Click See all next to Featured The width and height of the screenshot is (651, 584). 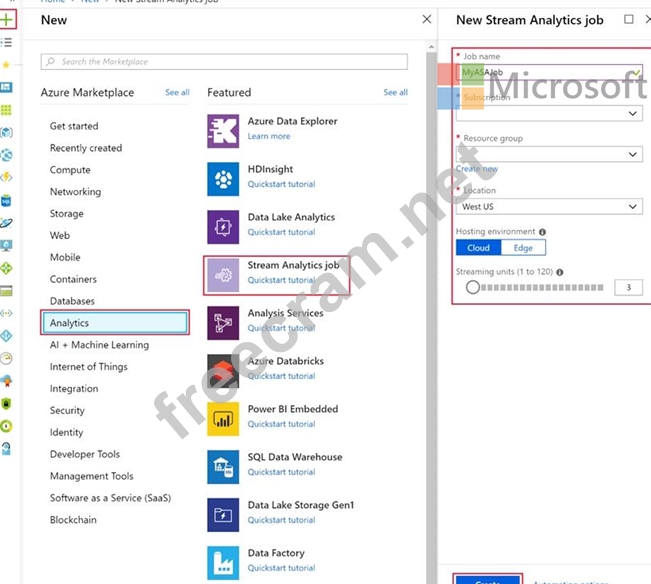(x=396, y=93)
